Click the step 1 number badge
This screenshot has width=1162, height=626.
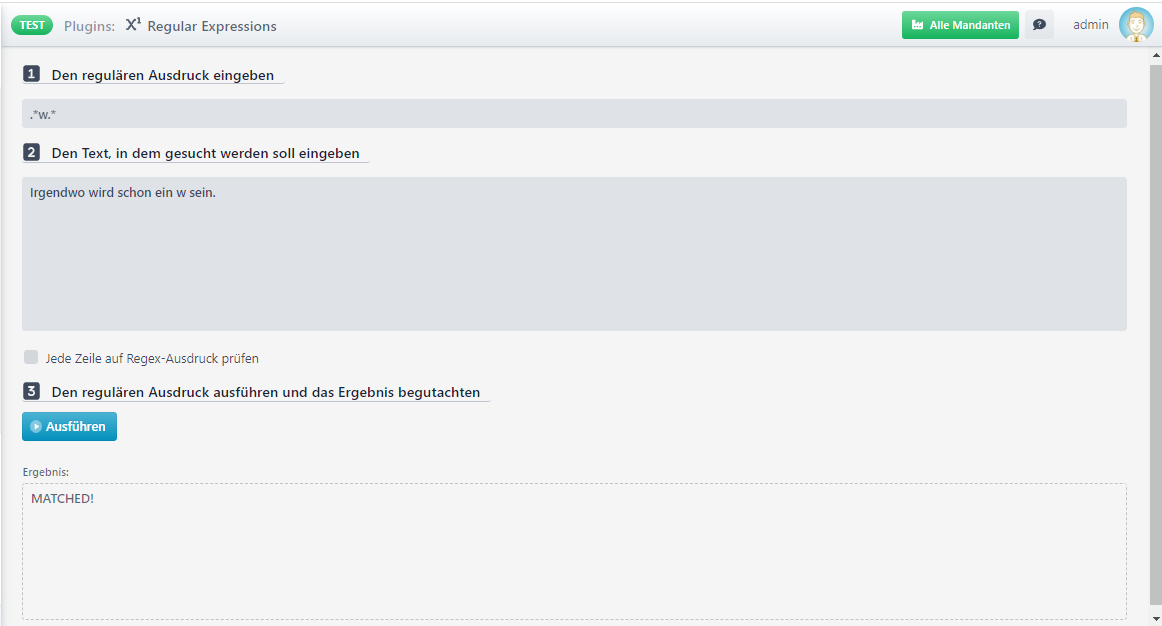tap(31, 74)
